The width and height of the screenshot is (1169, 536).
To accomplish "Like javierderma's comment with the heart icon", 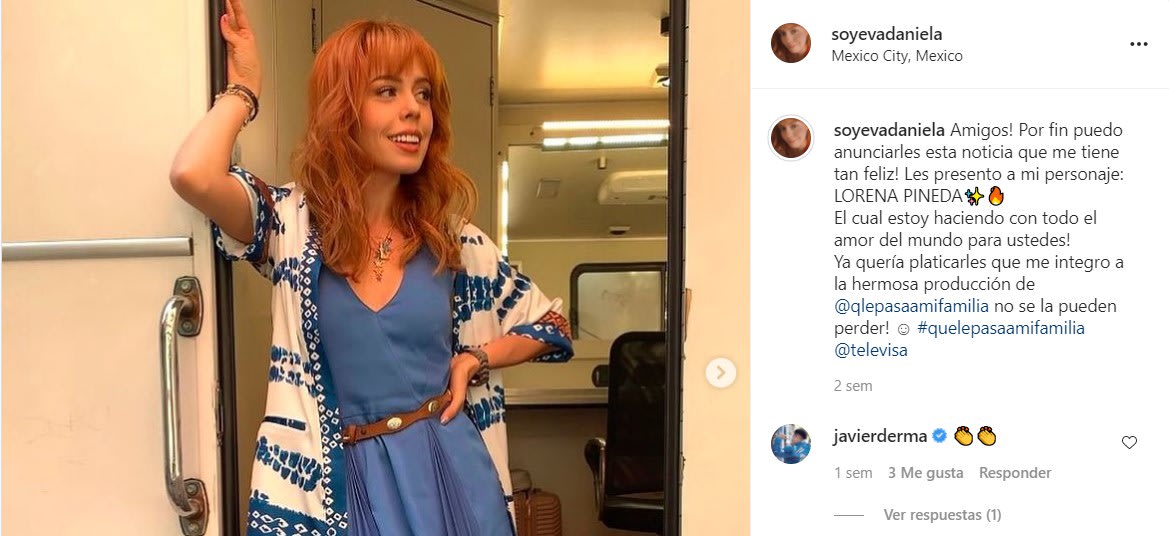I will pyautogui.click(x=1129, y=442).
